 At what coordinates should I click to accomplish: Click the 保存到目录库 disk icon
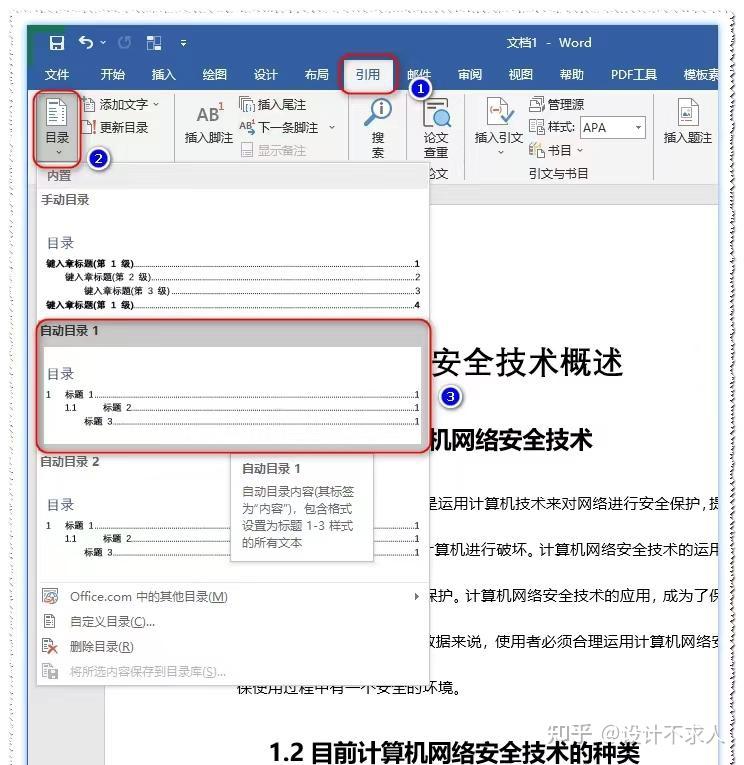[x=50, y=671]
